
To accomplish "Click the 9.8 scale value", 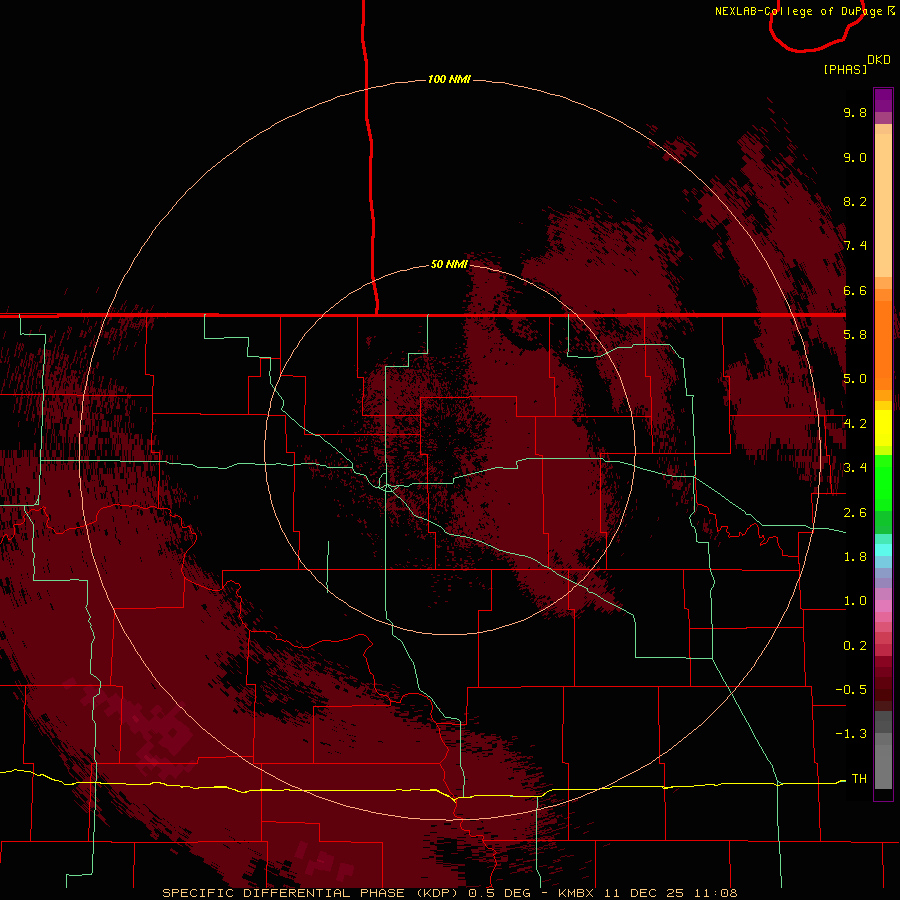I will click(855, 112).
